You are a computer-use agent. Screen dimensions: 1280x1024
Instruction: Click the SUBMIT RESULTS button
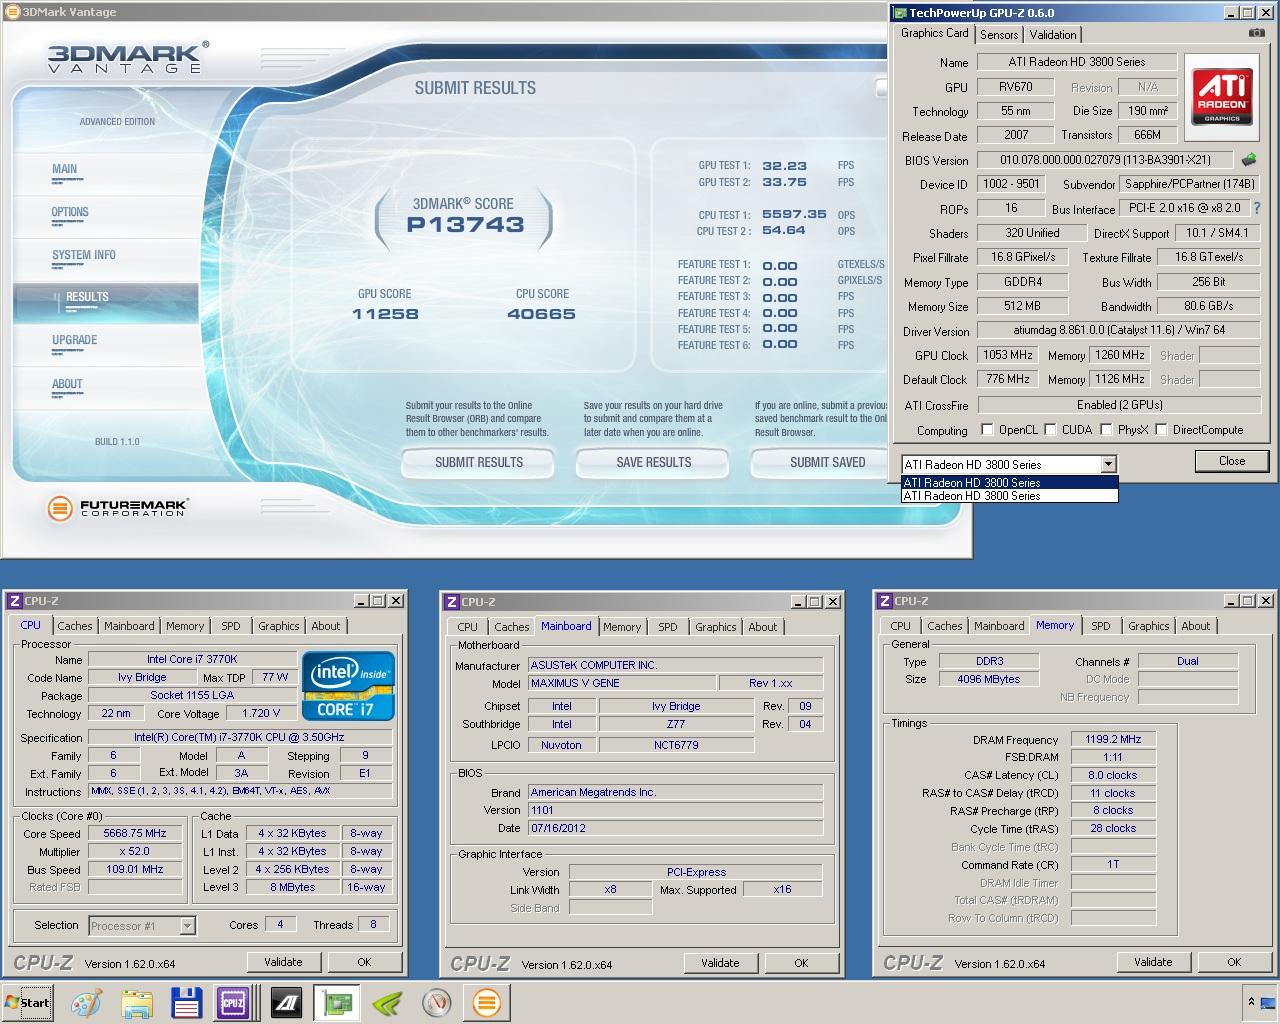[x=478, y=462]
